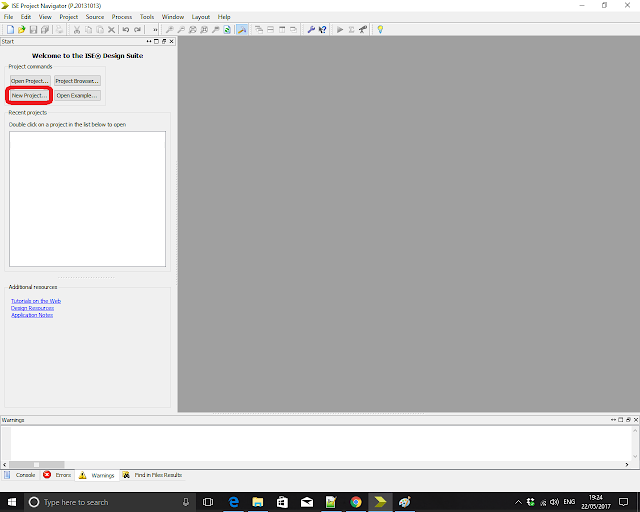This screenshot has height=512, width=640.
Task: Click the Tile Horizontally toolbar icon
Action: [x=270, y=29]
